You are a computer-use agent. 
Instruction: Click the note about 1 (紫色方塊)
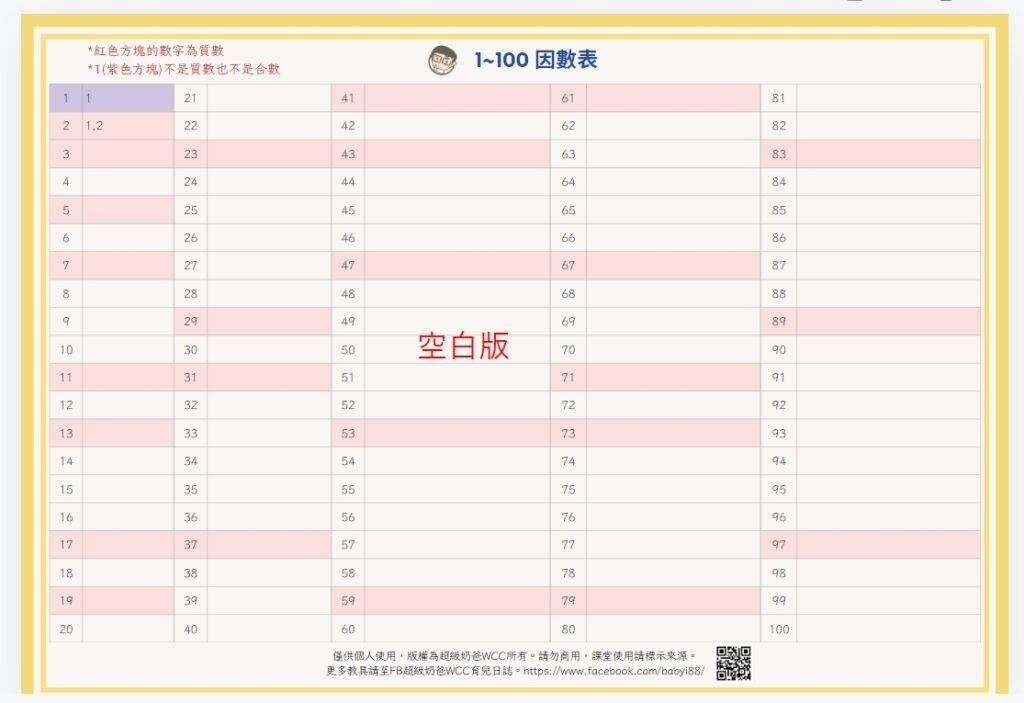[183, 69]
